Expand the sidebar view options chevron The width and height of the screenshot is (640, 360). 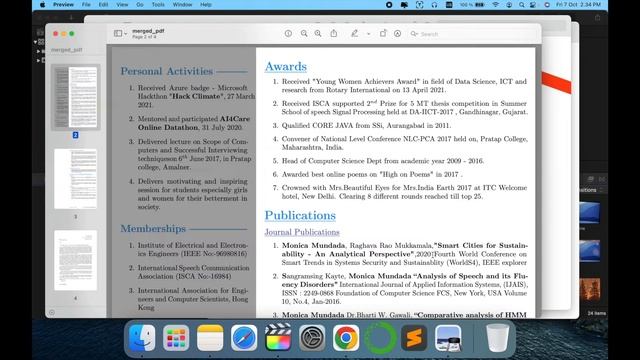click(x=125, y=34)
